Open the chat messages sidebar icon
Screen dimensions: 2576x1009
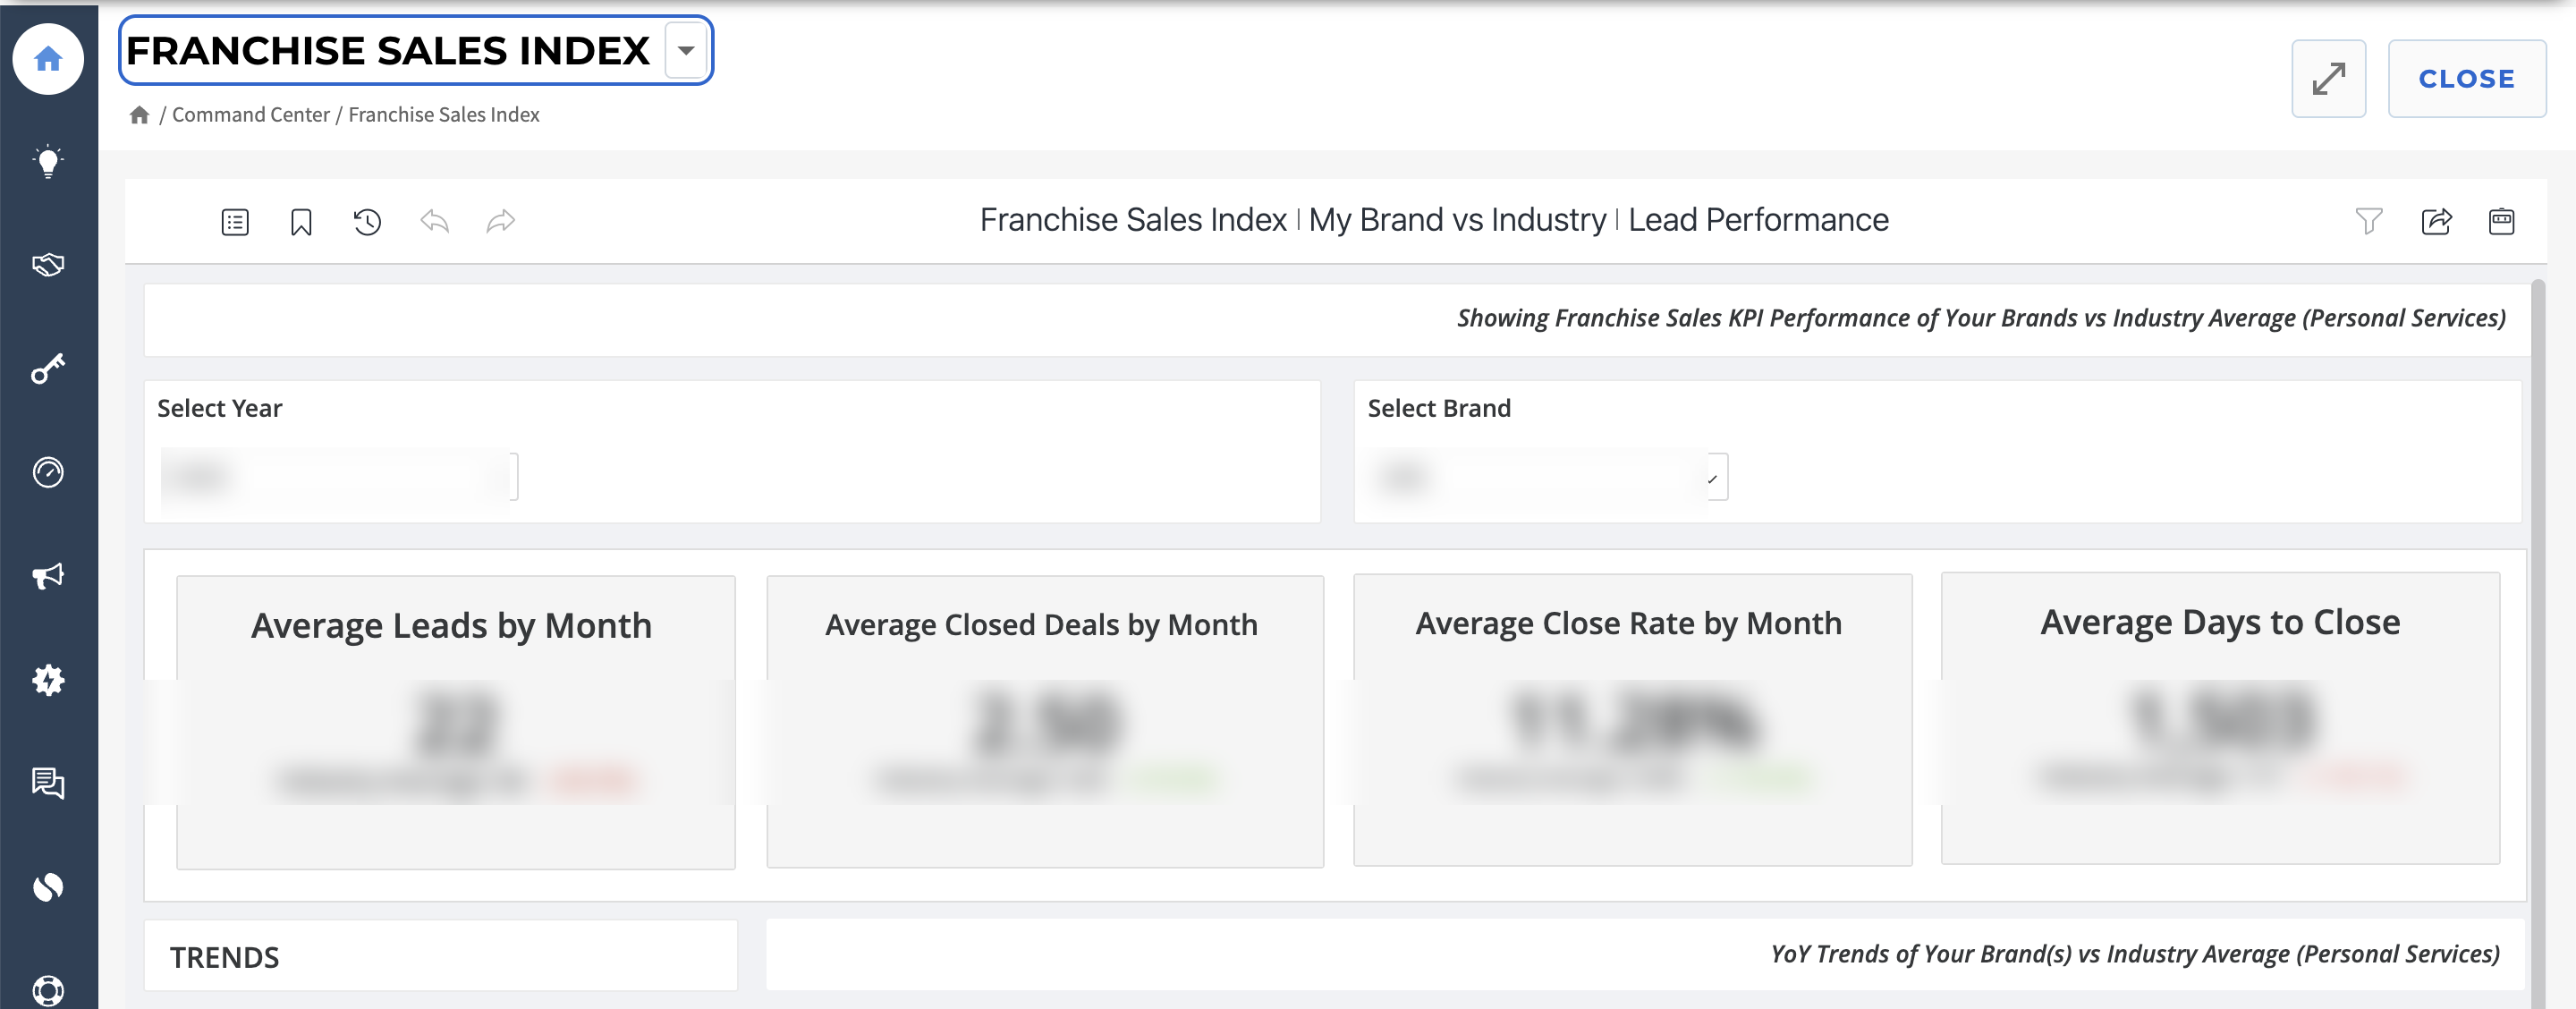(48, 783)
